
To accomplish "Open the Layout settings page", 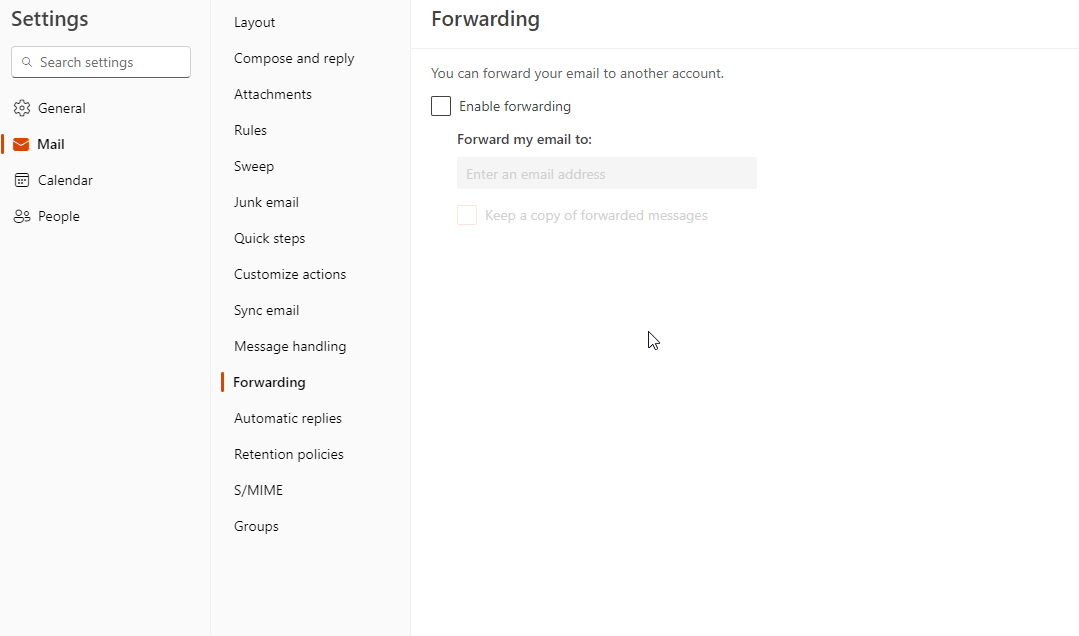I will 254,22.
